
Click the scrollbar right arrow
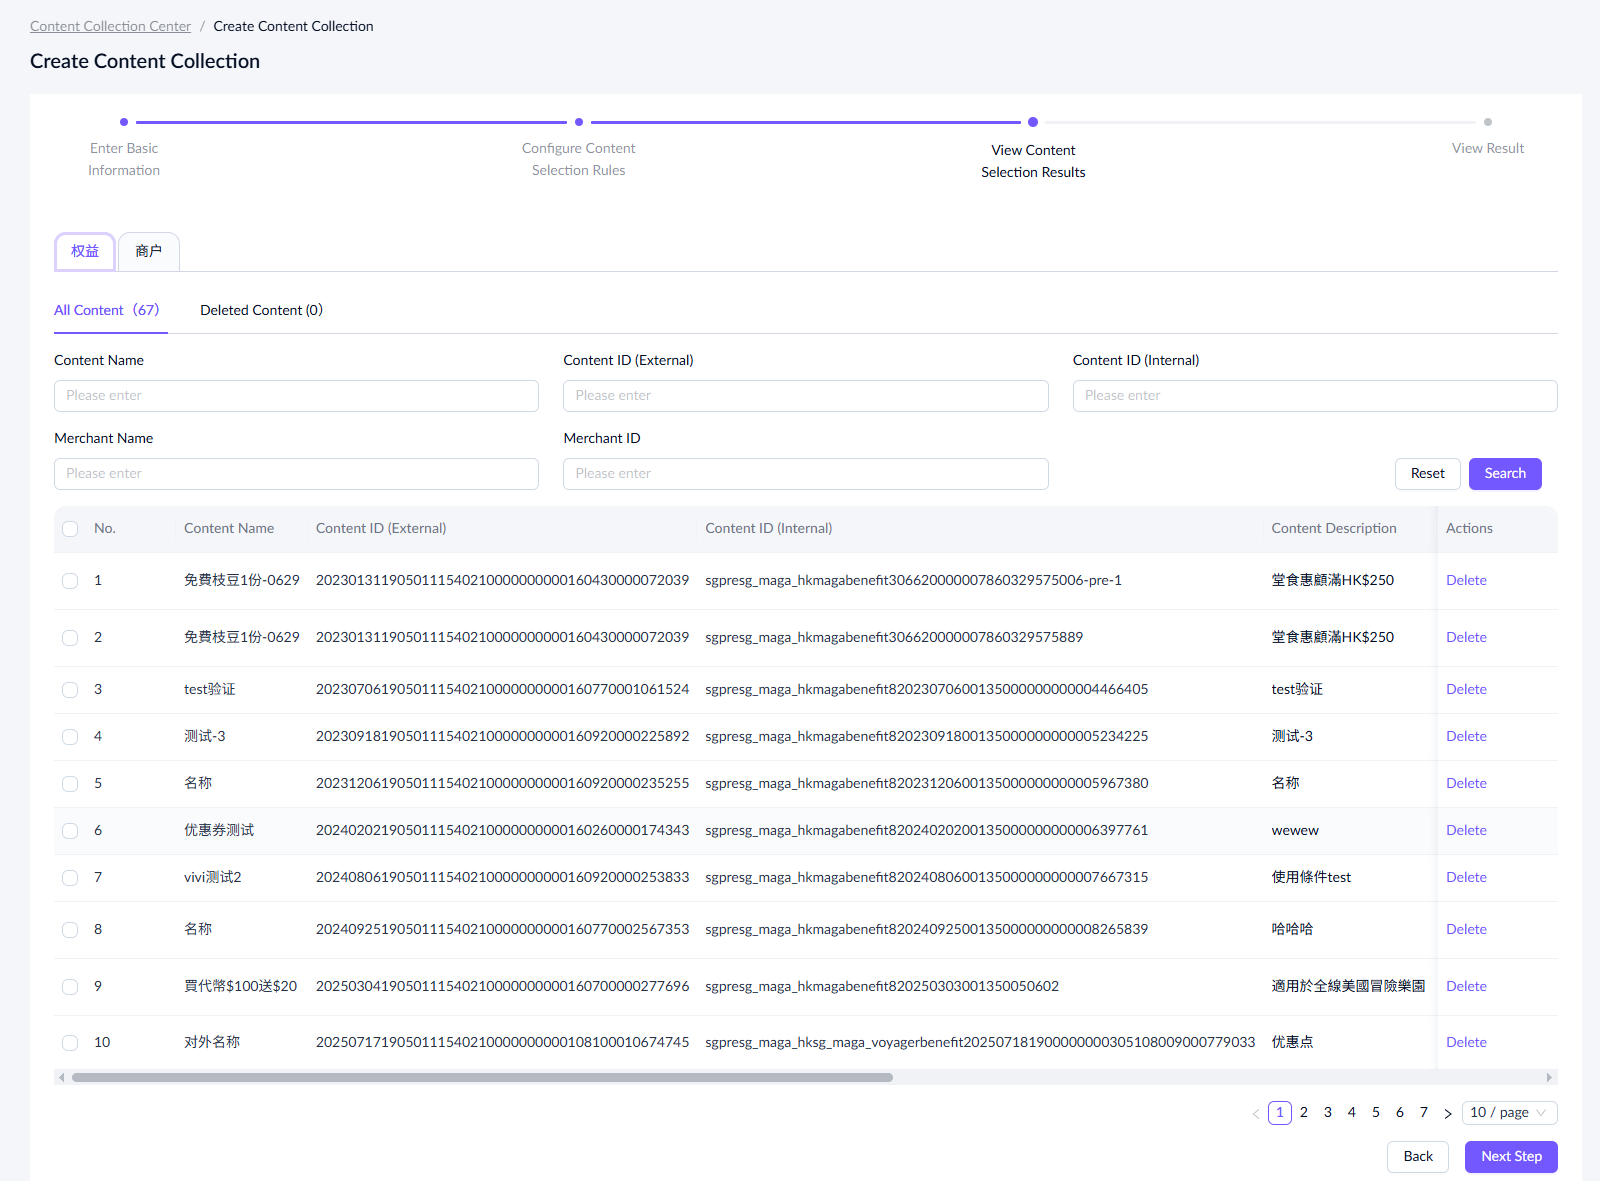click(x=1549, y=1077)
